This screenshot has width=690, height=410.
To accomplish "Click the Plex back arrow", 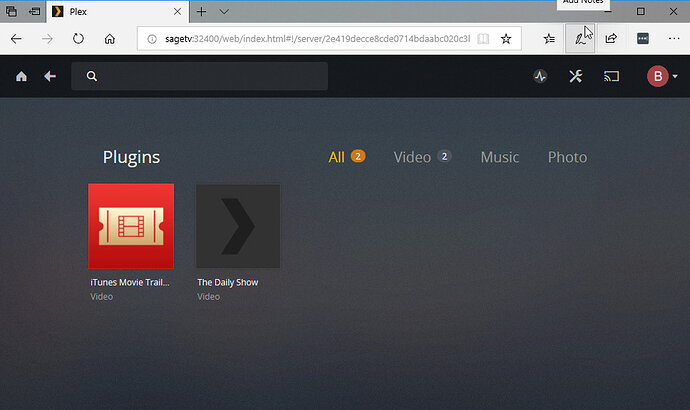I will click(50, 77).
